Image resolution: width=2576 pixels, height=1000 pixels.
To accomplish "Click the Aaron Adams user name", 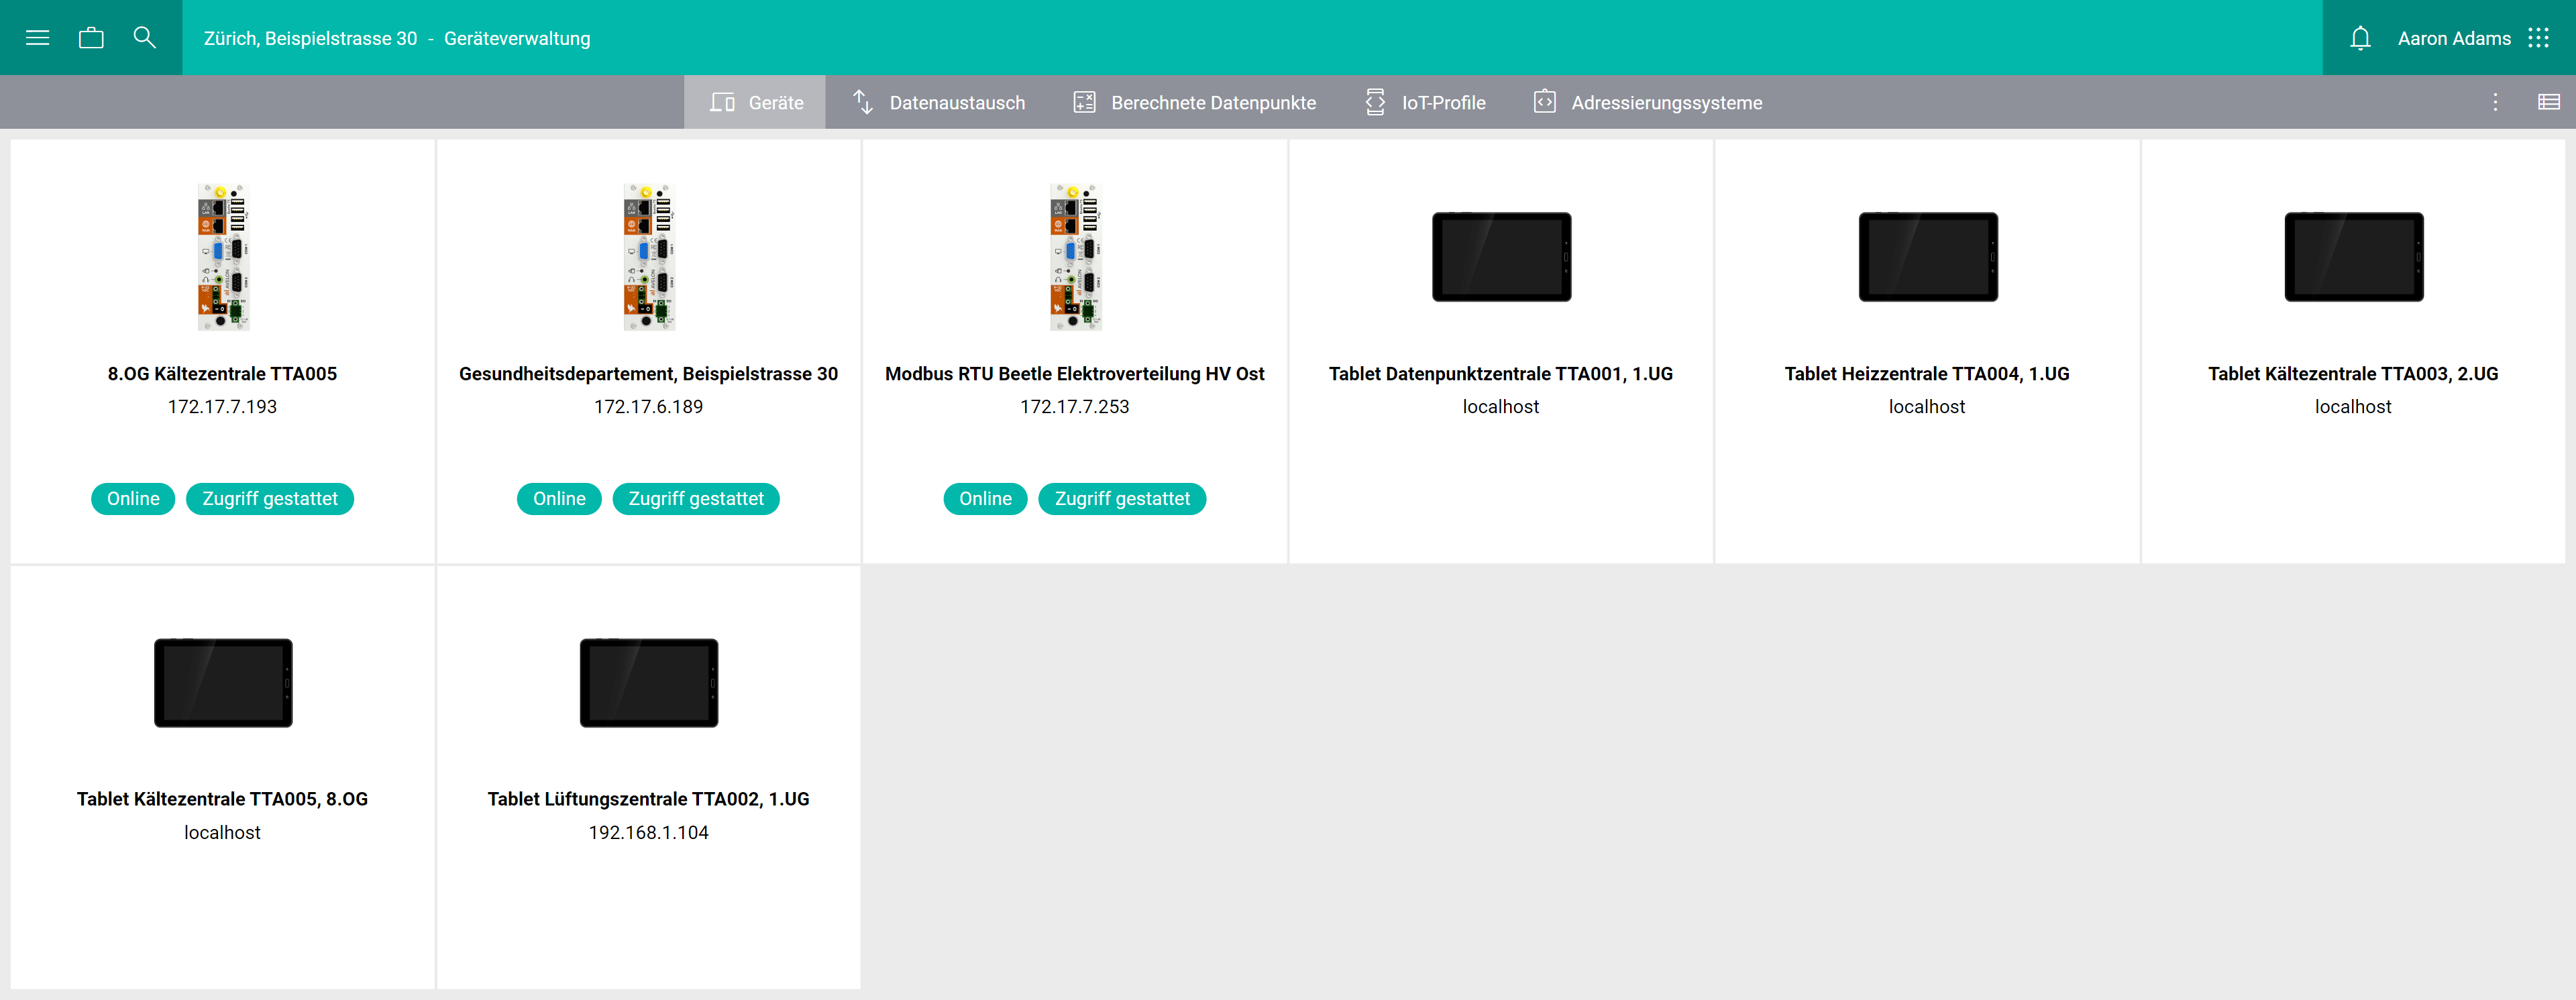I will 2454,38.
